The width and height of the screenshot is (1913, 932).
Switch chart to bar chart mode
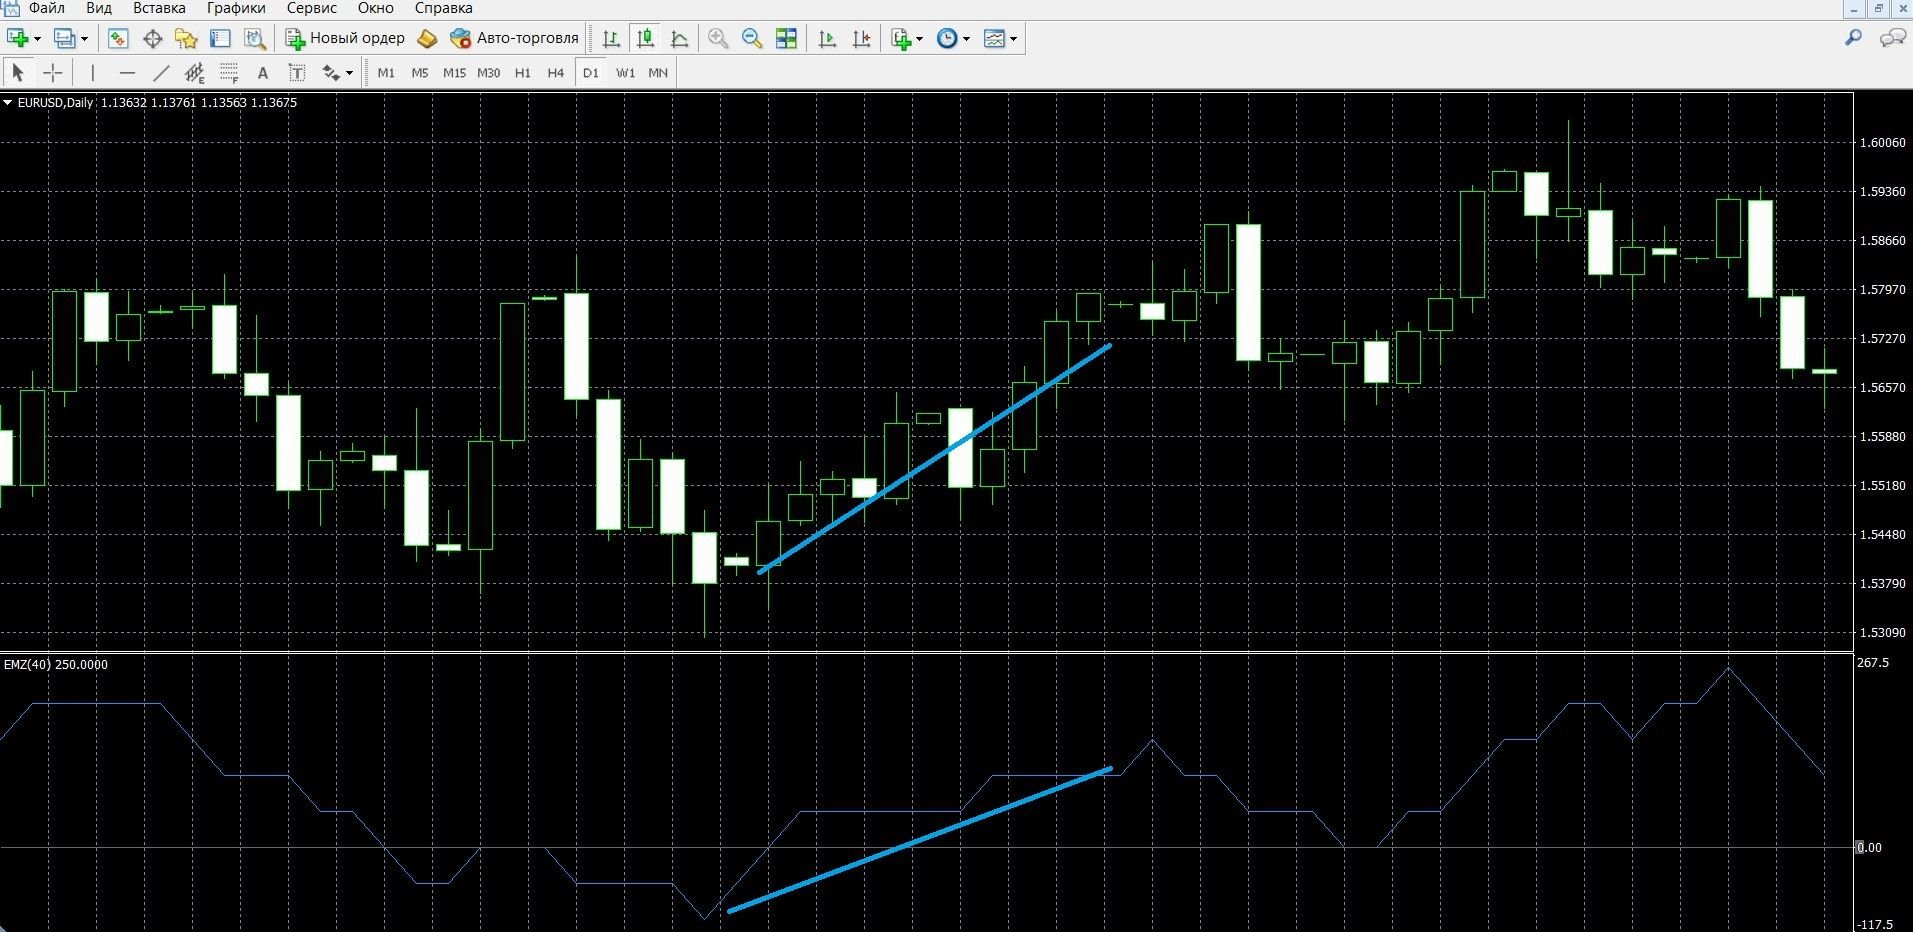tap(611, 39)
